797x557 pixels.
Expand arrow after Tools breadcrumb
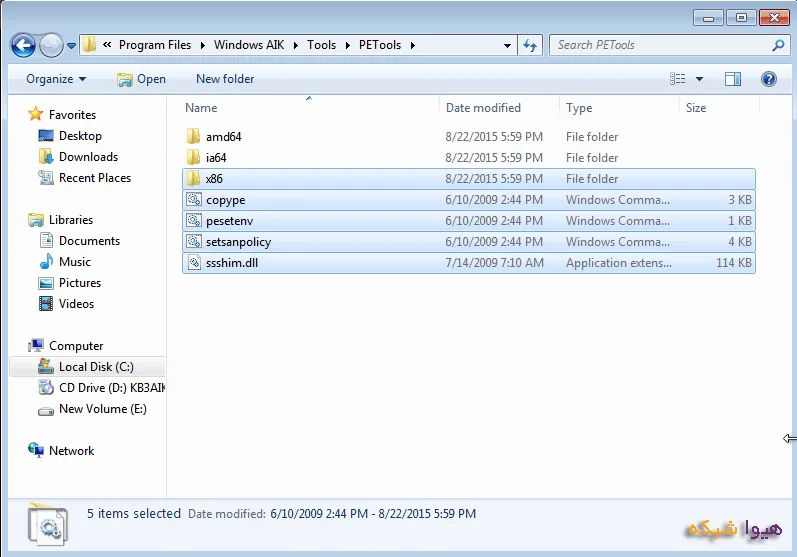348,45
